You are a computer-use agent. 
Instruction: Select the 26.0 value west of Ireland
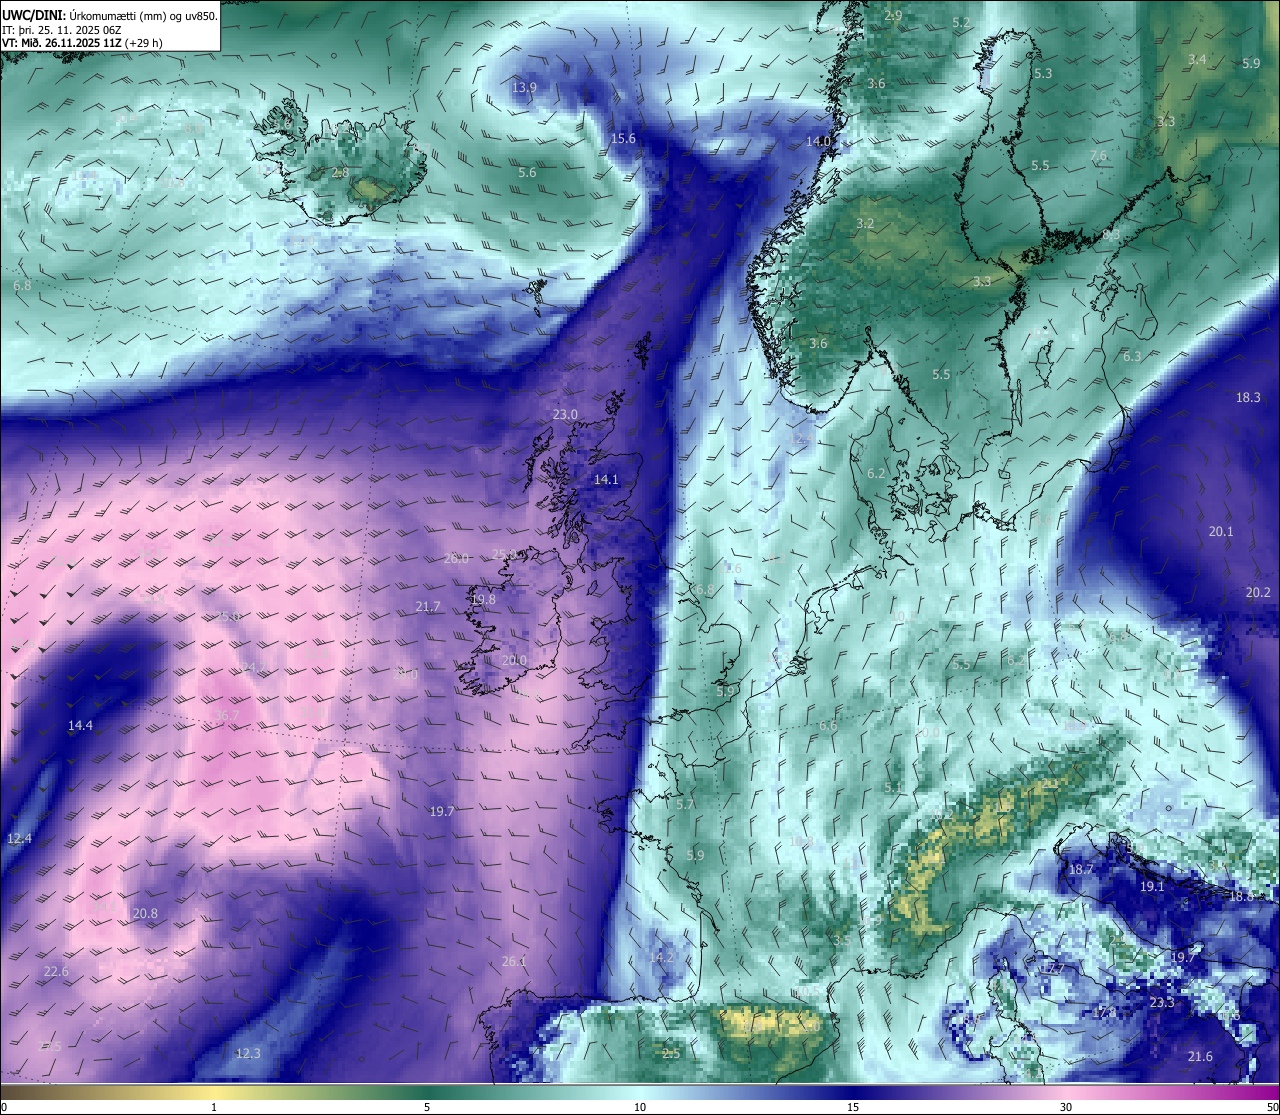tap(456, 559)
